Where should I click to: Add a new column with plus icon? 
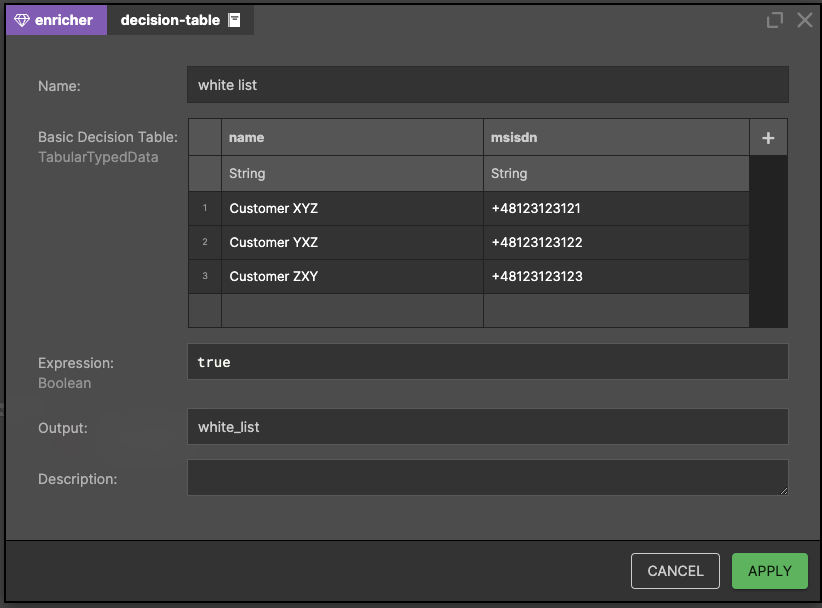click(x=768, y=138)
